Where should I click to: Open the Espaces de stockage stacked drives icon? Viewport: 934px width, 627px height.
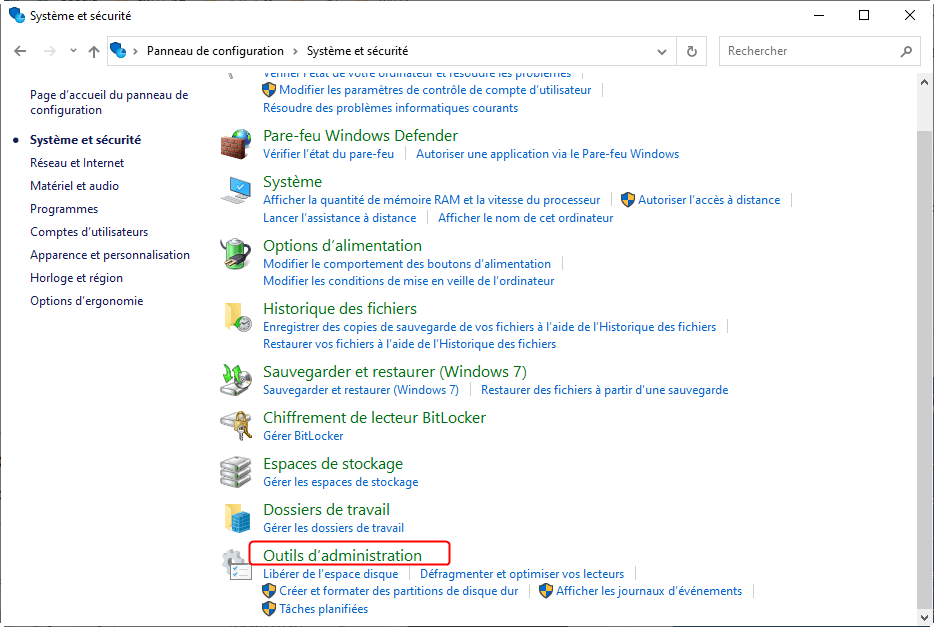click(235, 472)
